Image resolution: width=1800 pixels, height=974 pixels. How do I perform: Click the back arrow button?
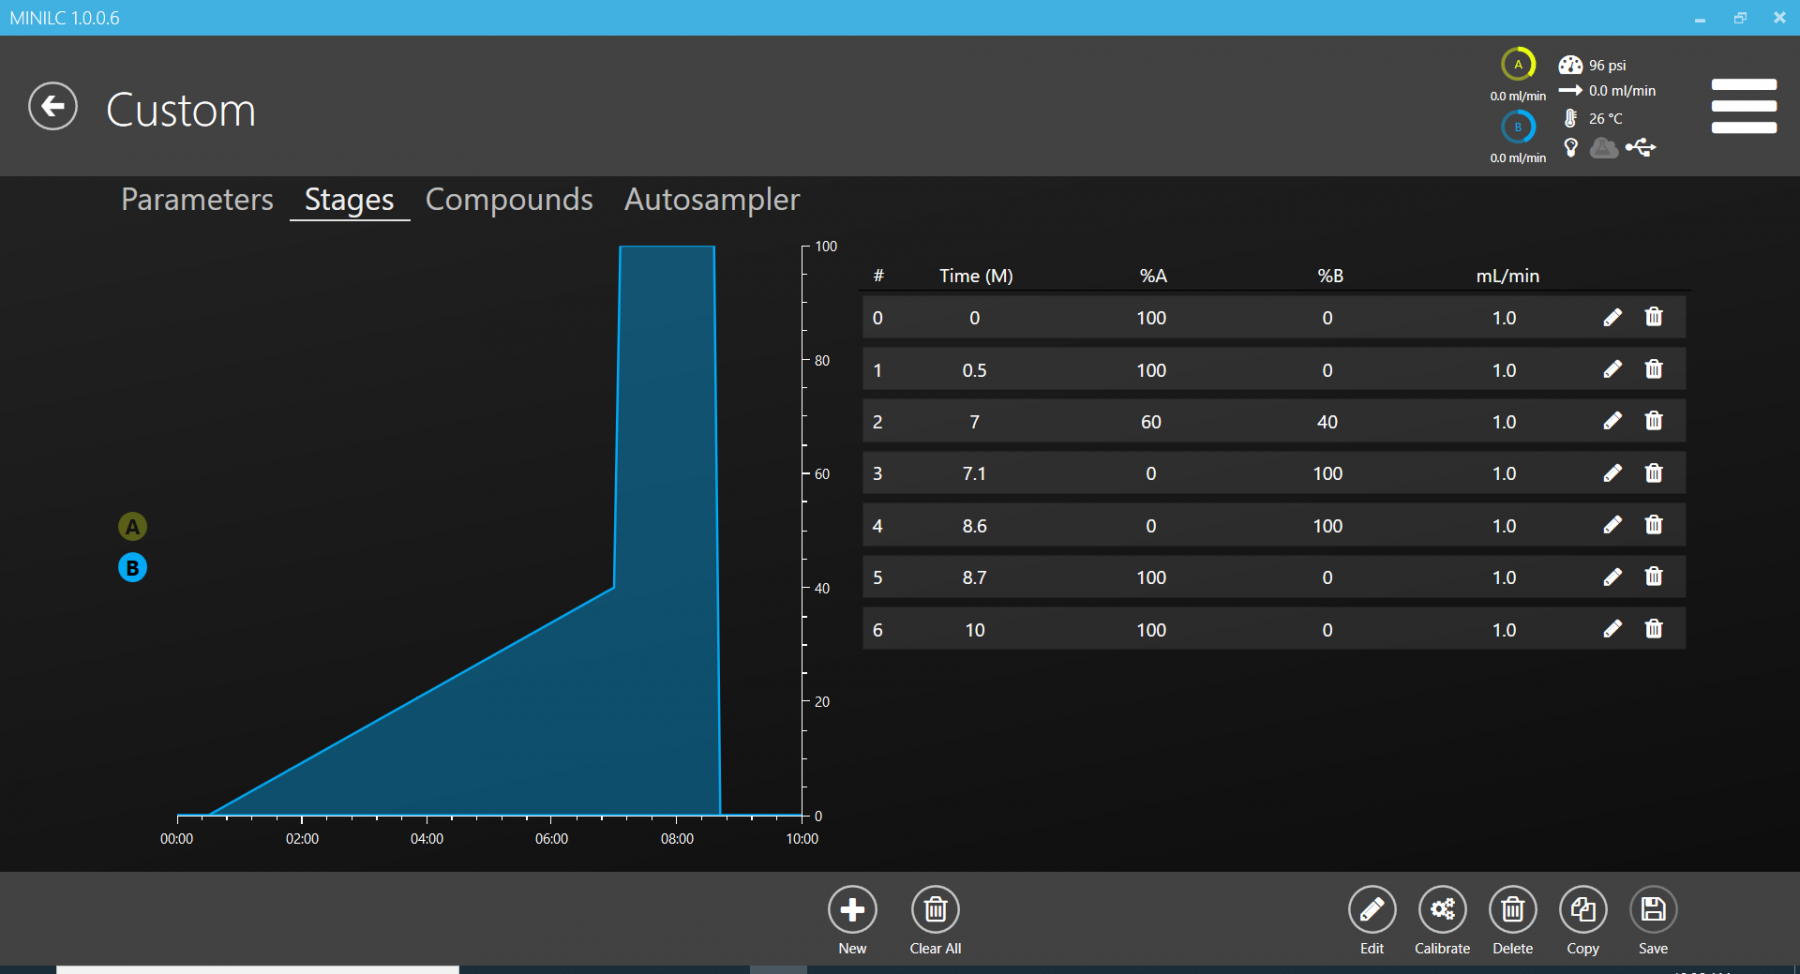pos(53,106)
